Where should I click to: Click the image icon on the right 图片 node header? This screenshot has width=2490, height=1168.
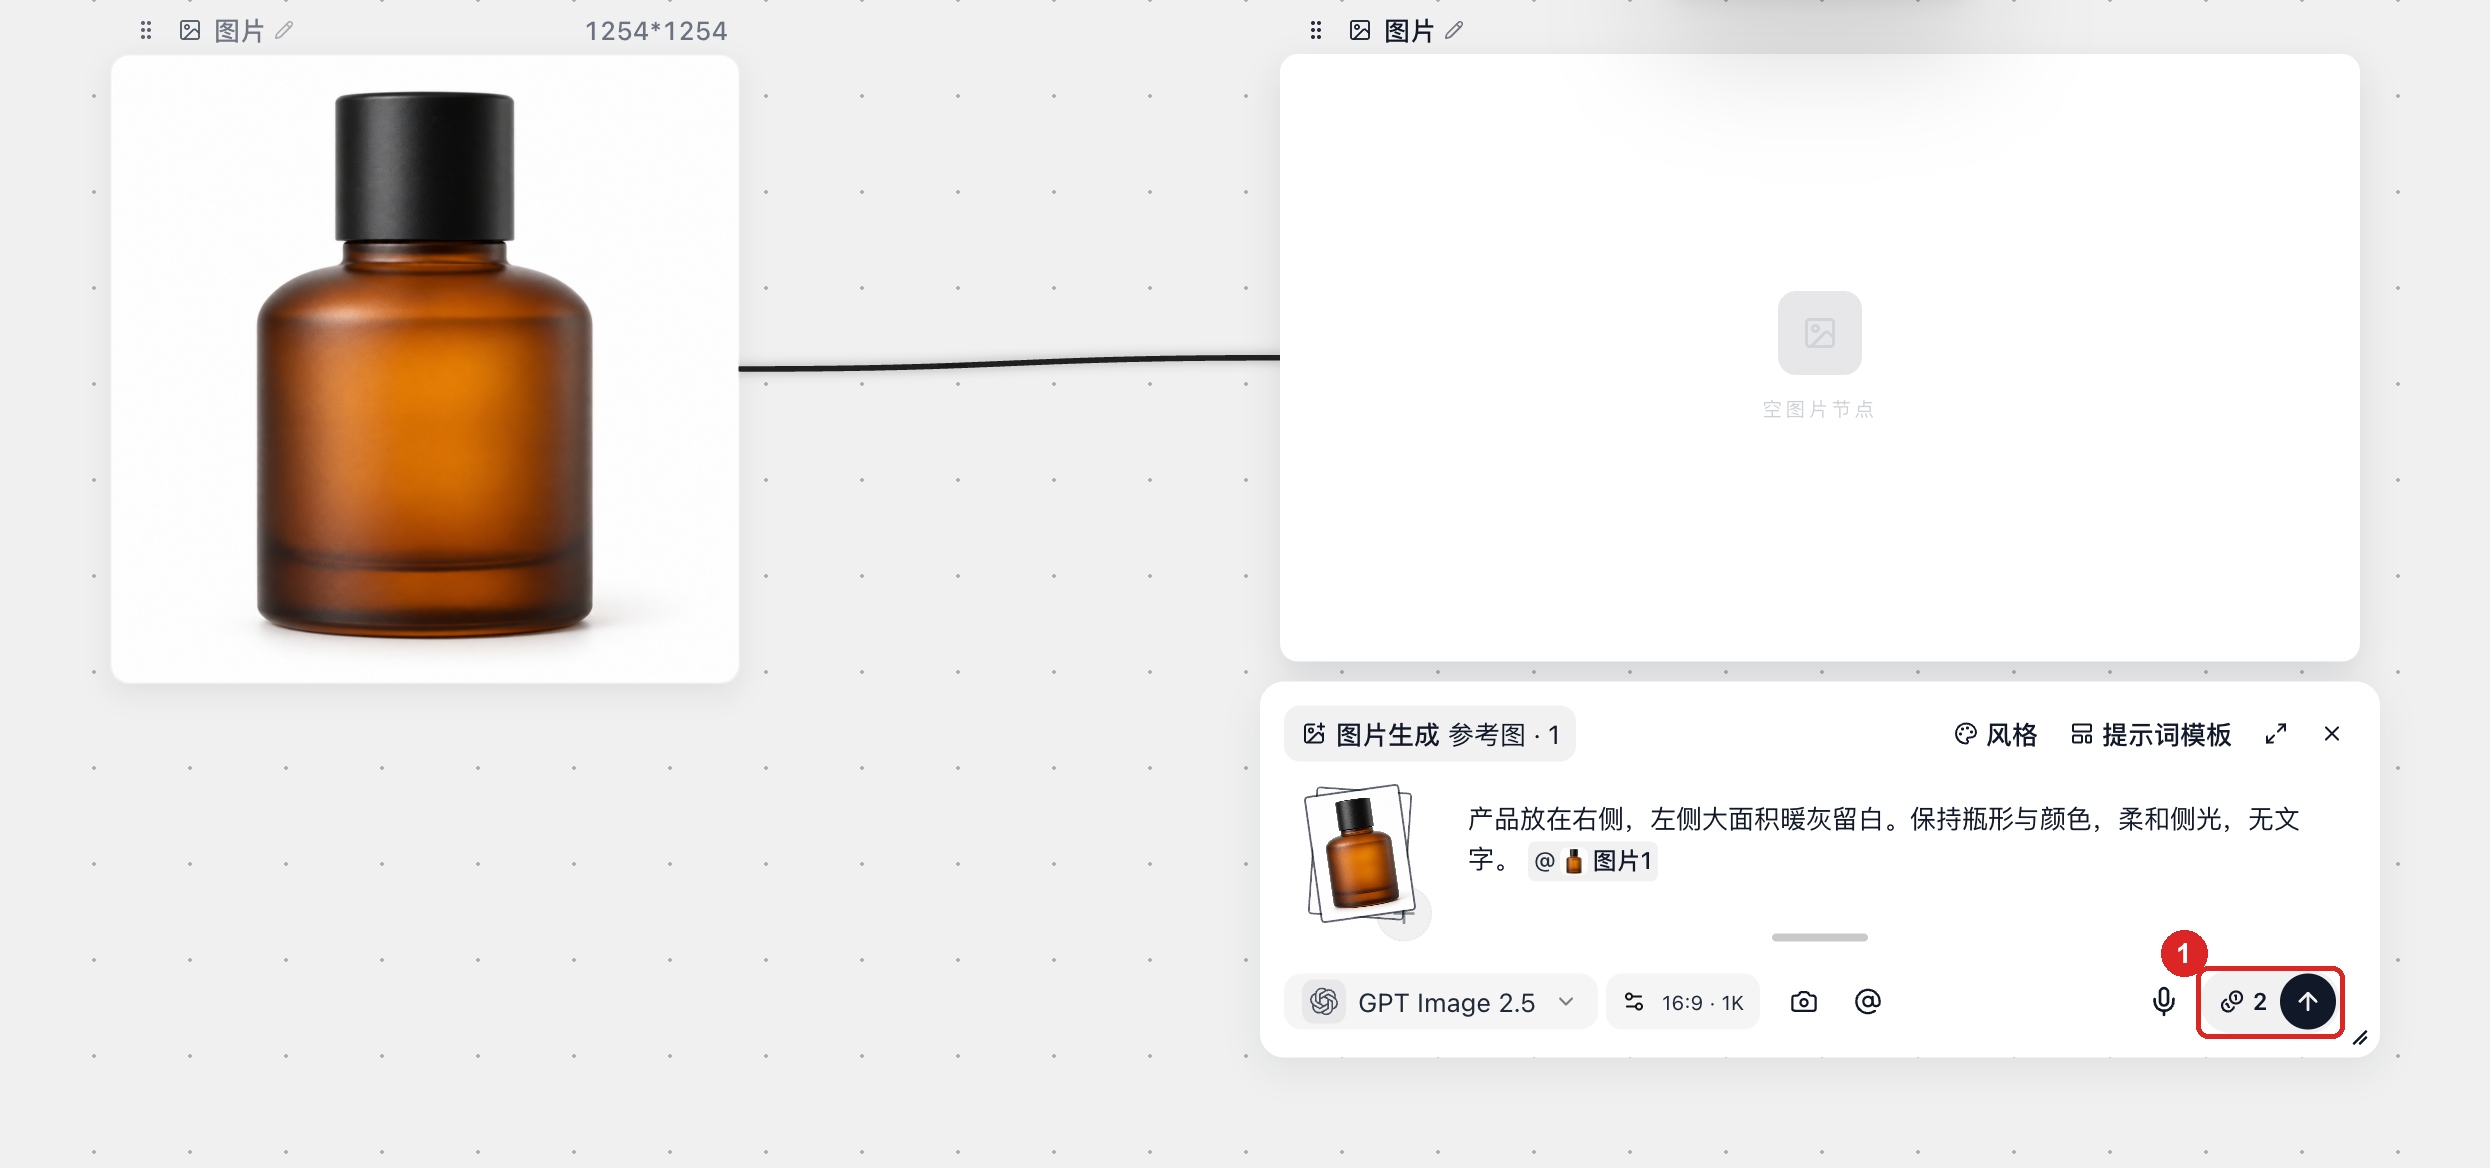1360,31
